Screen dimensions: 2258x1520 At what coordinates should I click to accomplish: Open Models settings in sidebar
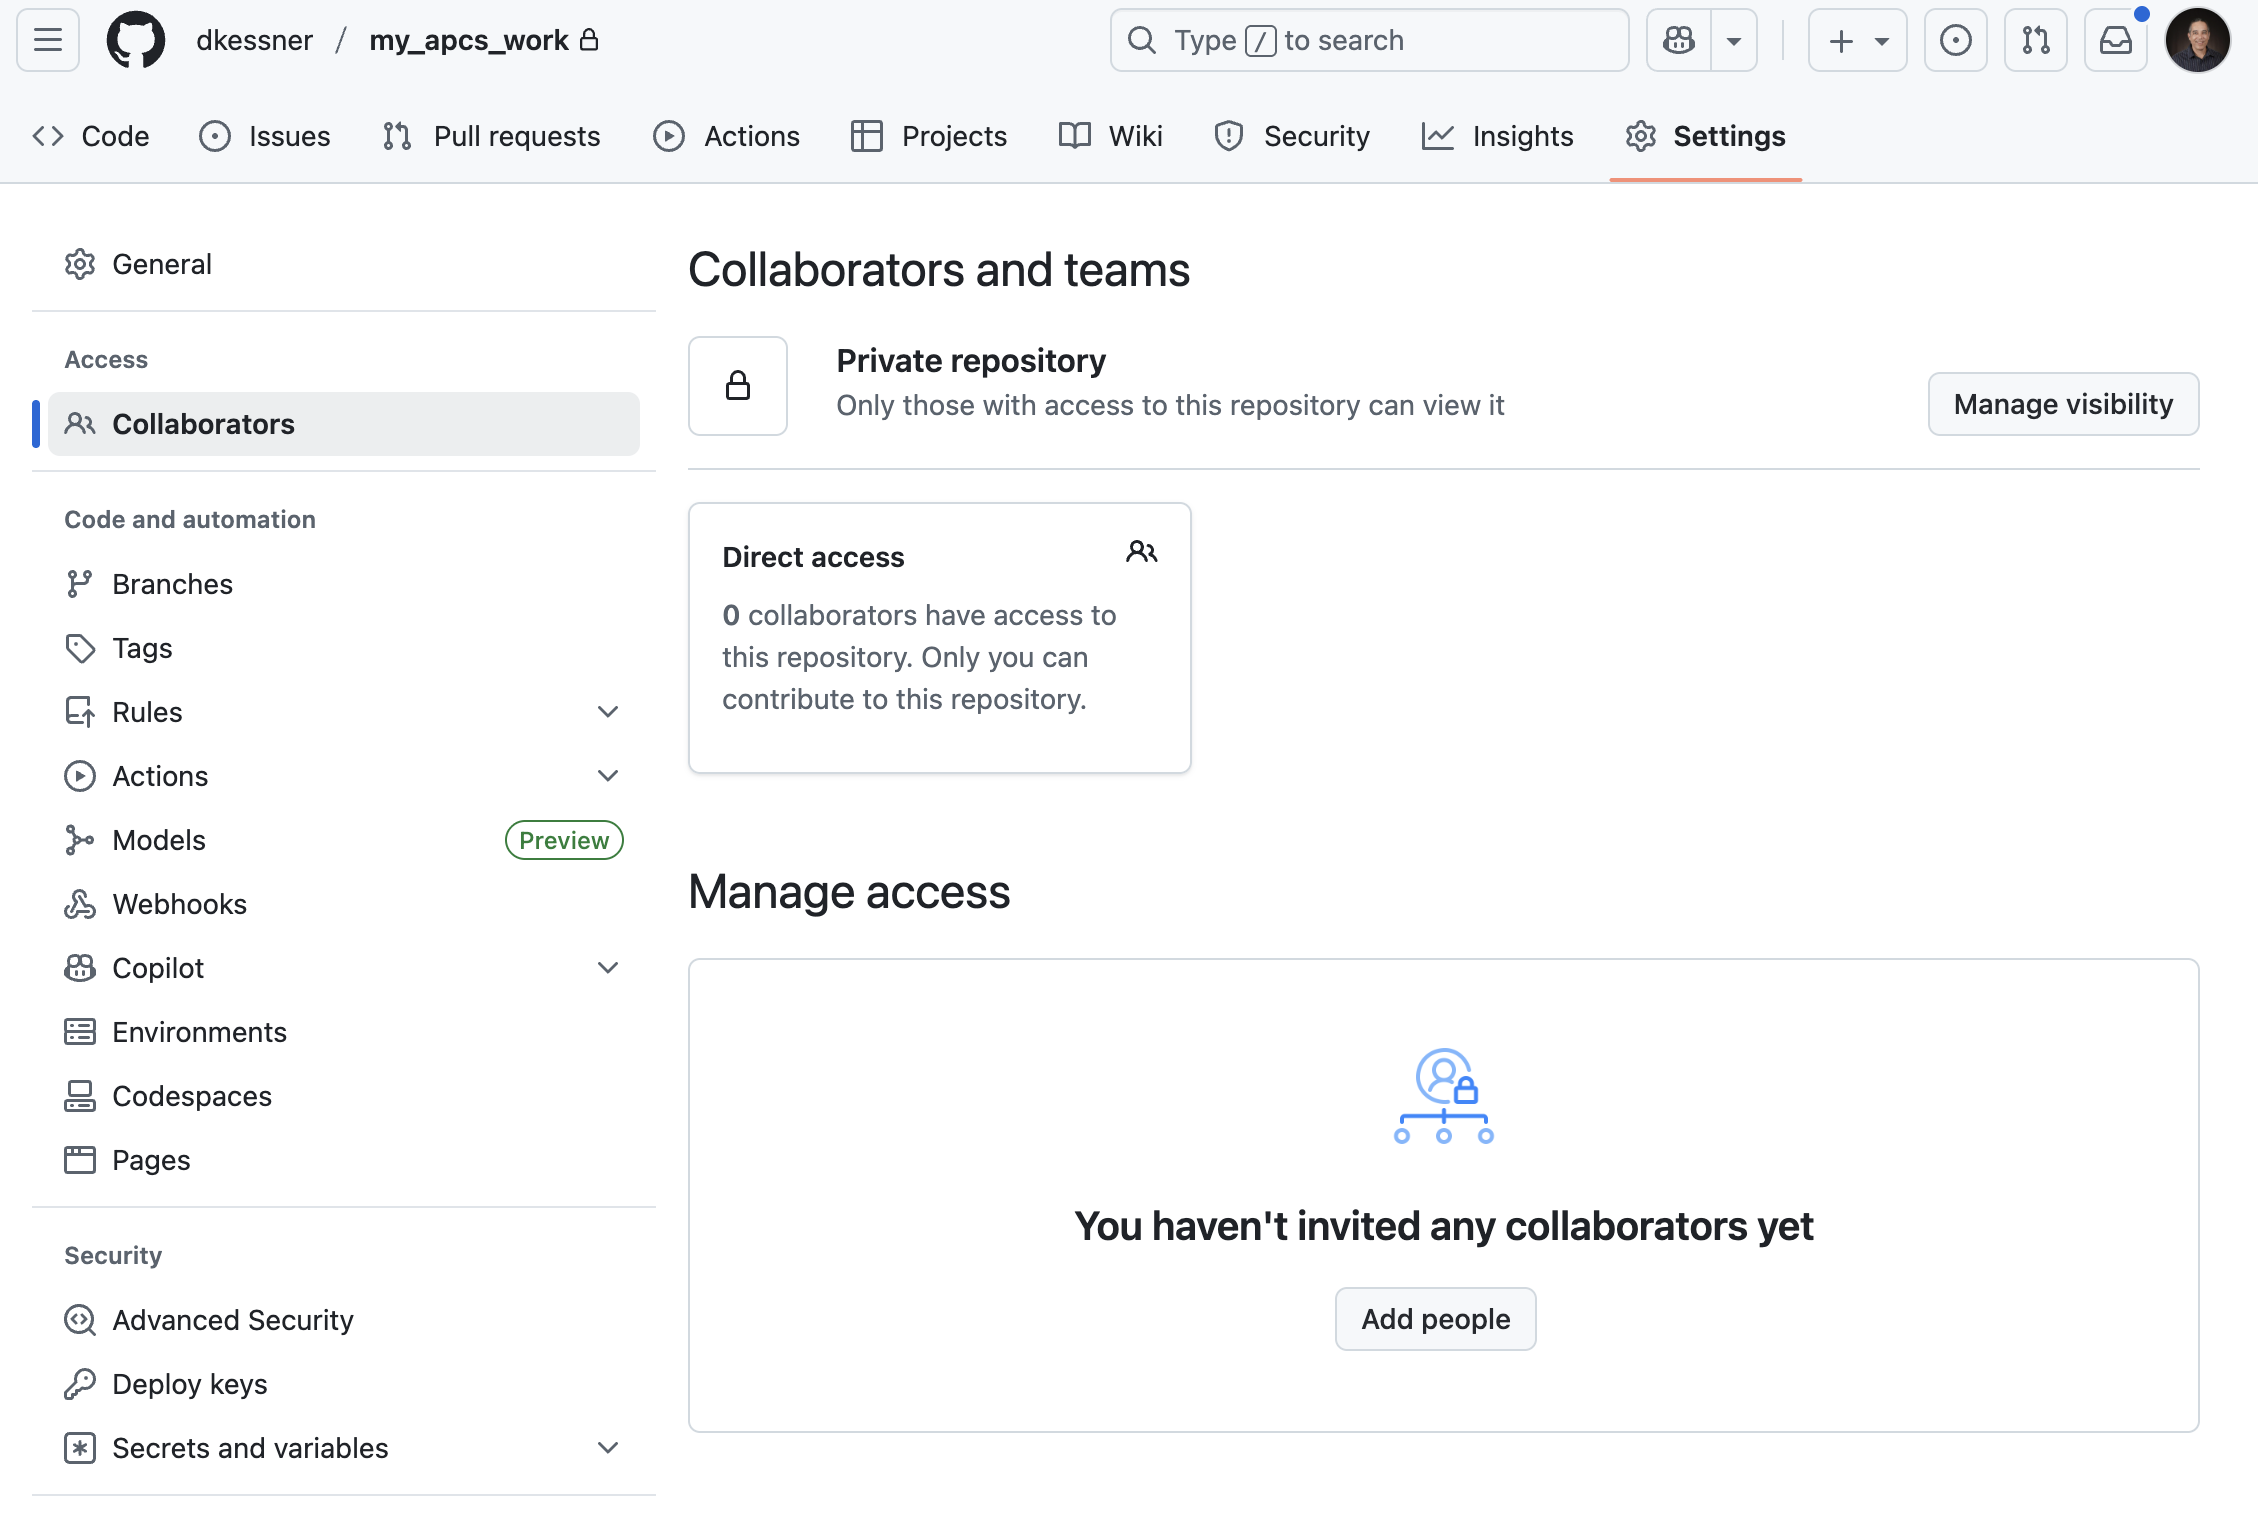pyautogui.click(x=344, y=840)
